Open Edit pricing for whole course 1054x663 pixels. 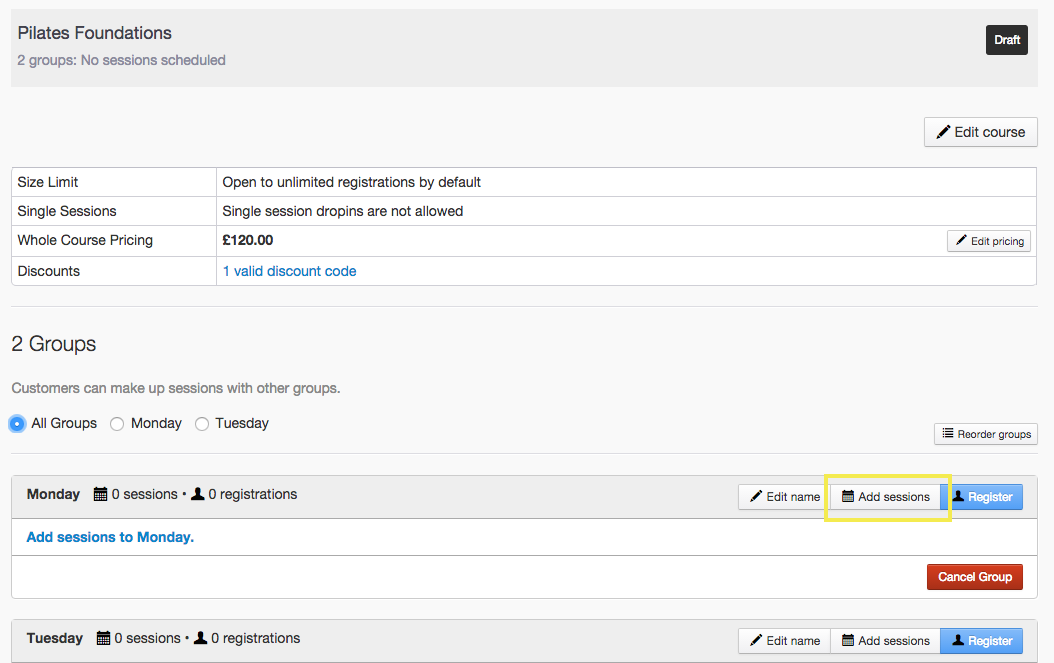point(988,241)
